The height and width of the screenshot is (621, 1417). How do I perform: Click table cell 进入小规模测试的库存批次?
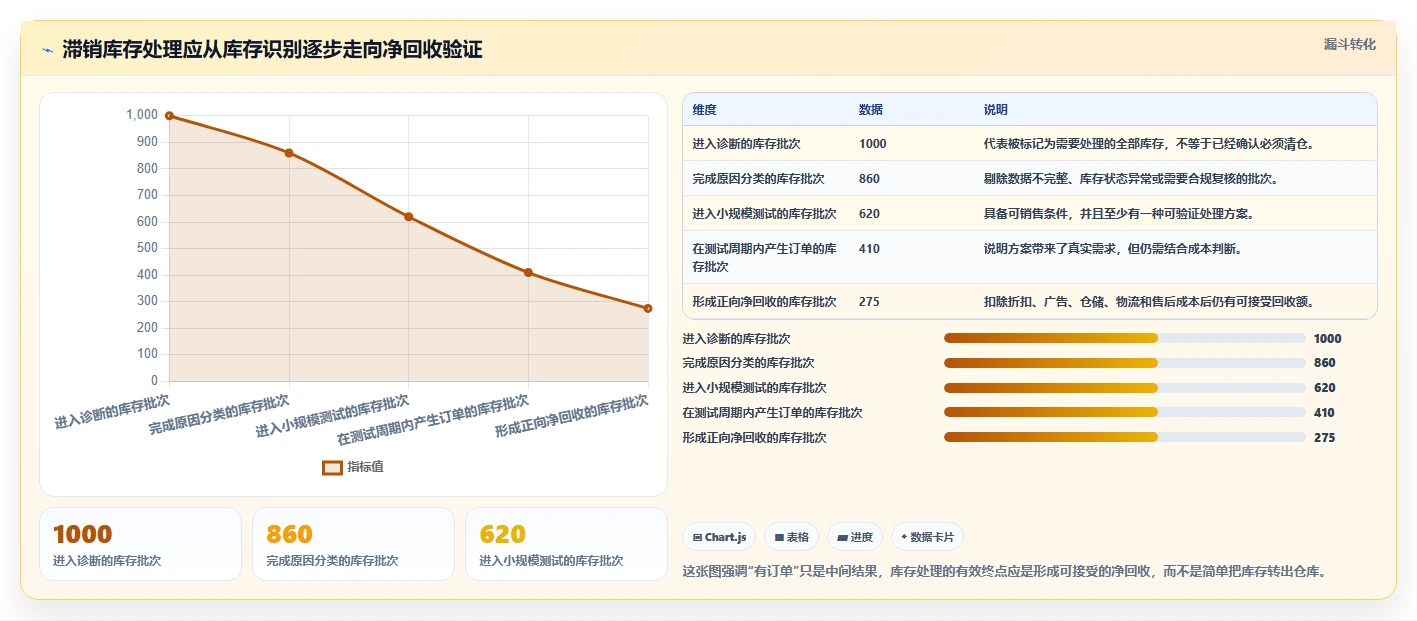coord(764,214)
